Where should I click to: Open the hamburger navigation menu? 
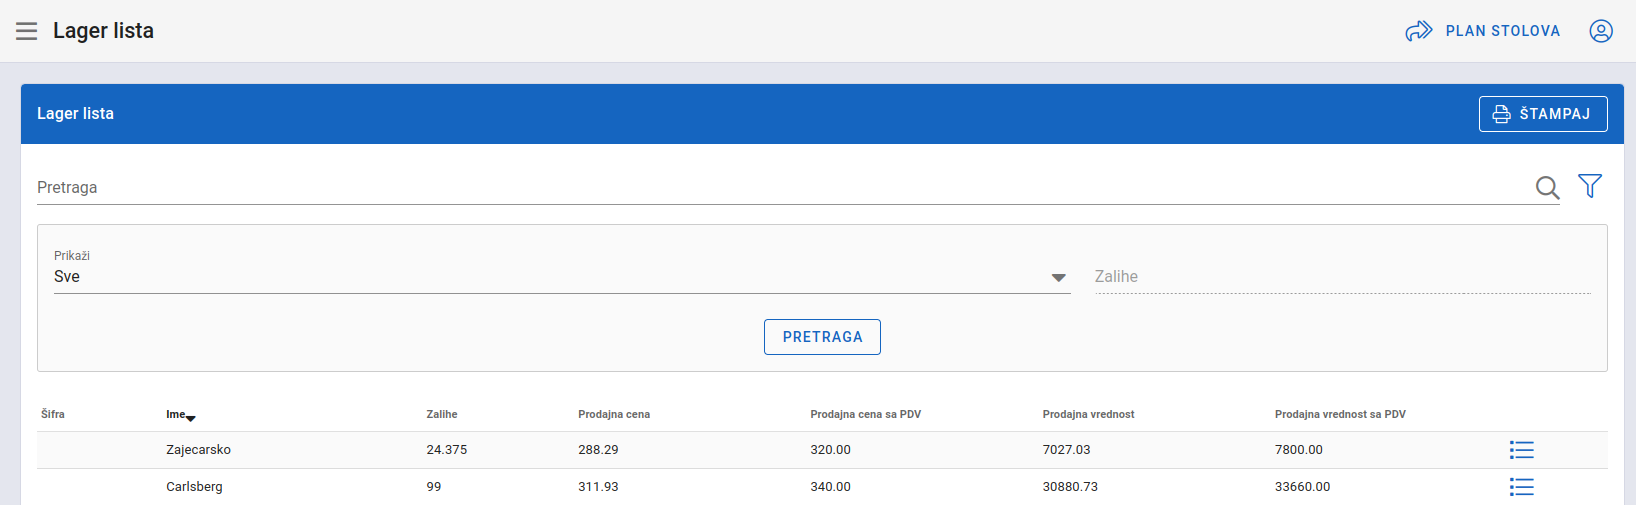[x=27, y=31]
